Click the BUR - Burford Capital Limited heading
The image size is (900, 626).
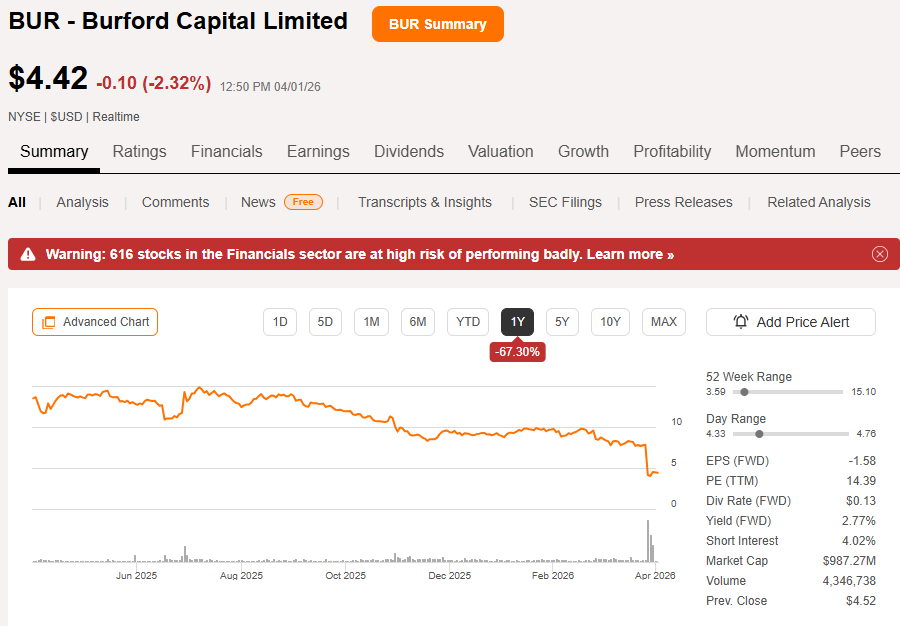point(178,21)
